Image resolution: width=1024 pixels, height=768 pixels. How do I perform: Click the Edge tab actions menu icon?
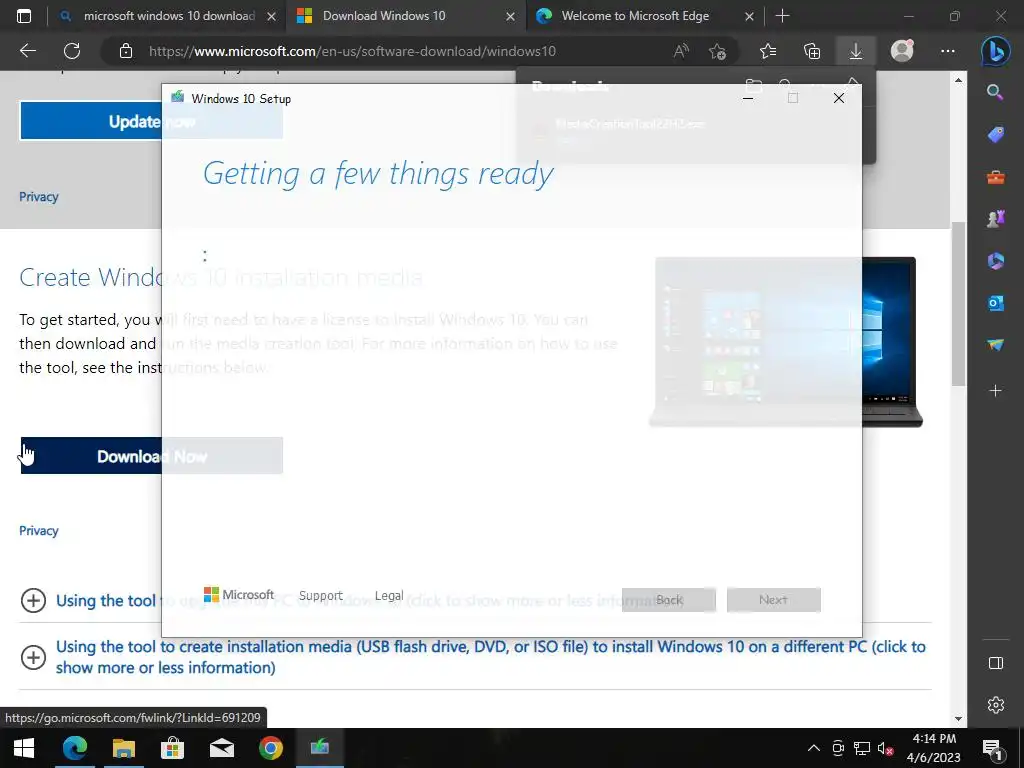[x=24, y=16]
